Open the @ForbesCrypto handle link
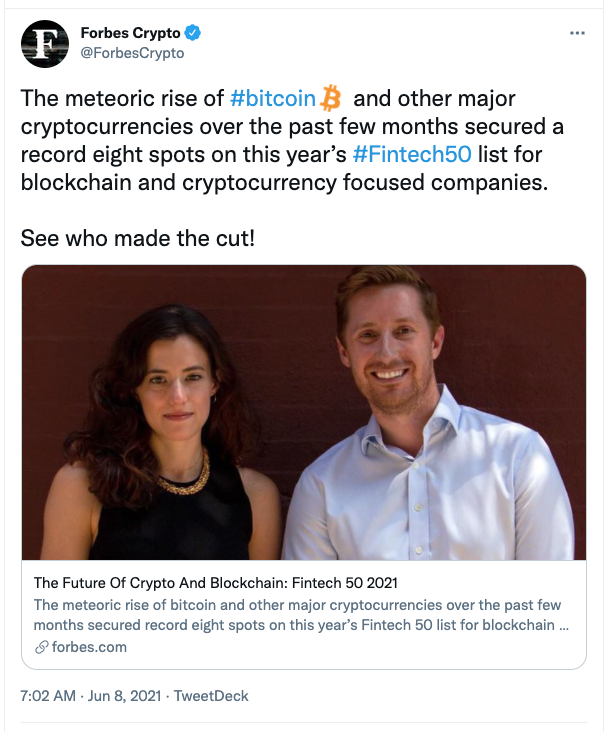Screen dimensions: 608x732 coord(132,53)
